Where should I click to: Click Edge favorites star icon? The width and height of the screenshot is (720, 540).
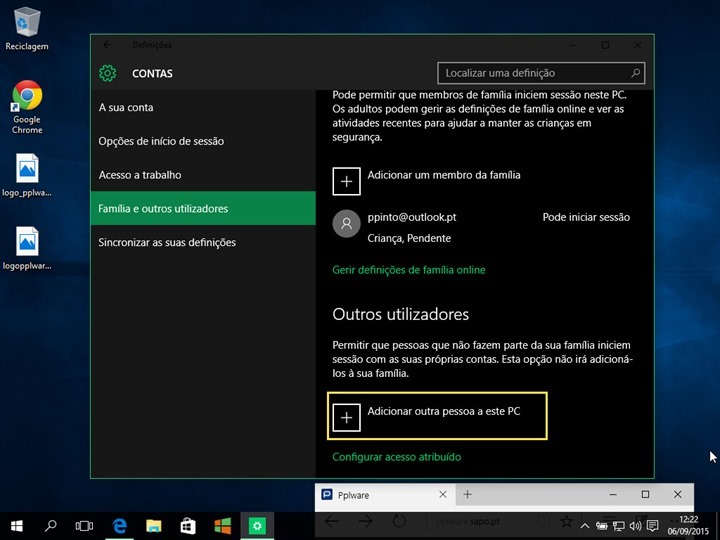(567, 521)
